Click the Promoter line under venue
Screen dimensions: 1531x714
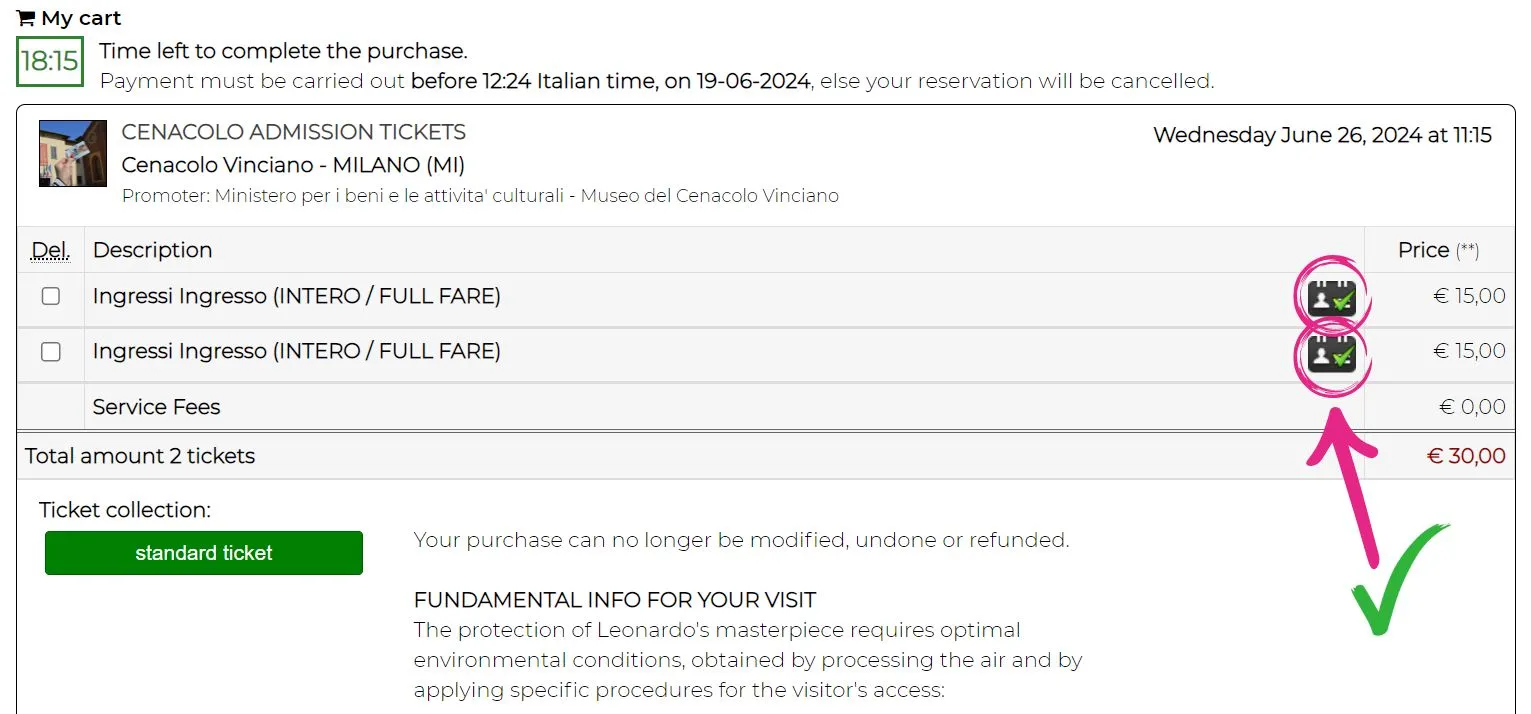[x=480, y=196]
